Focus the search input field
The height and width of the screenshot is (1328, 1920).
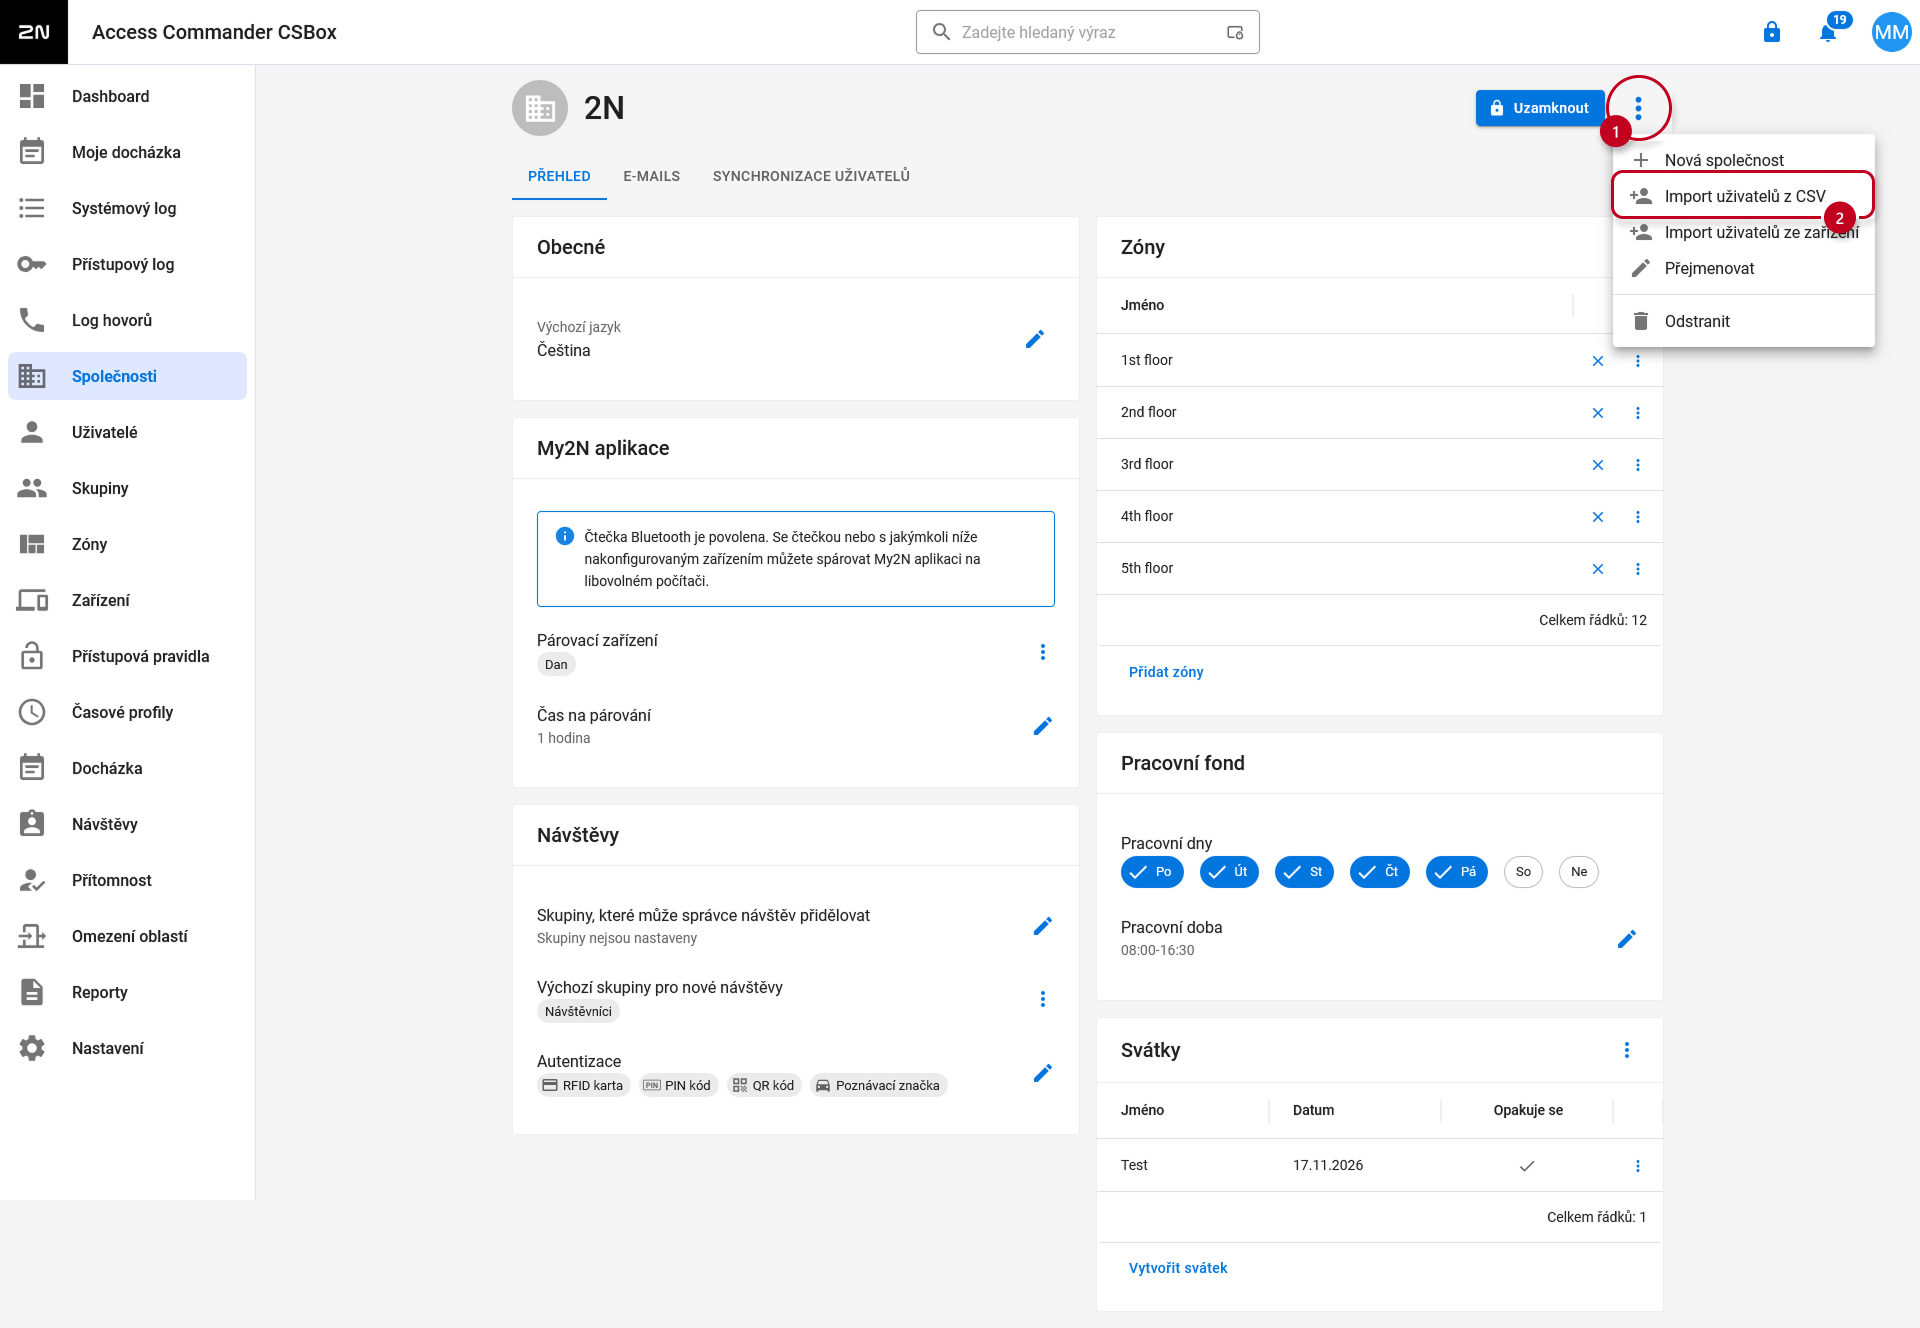pyautogui.click(x=1087, y=32)
